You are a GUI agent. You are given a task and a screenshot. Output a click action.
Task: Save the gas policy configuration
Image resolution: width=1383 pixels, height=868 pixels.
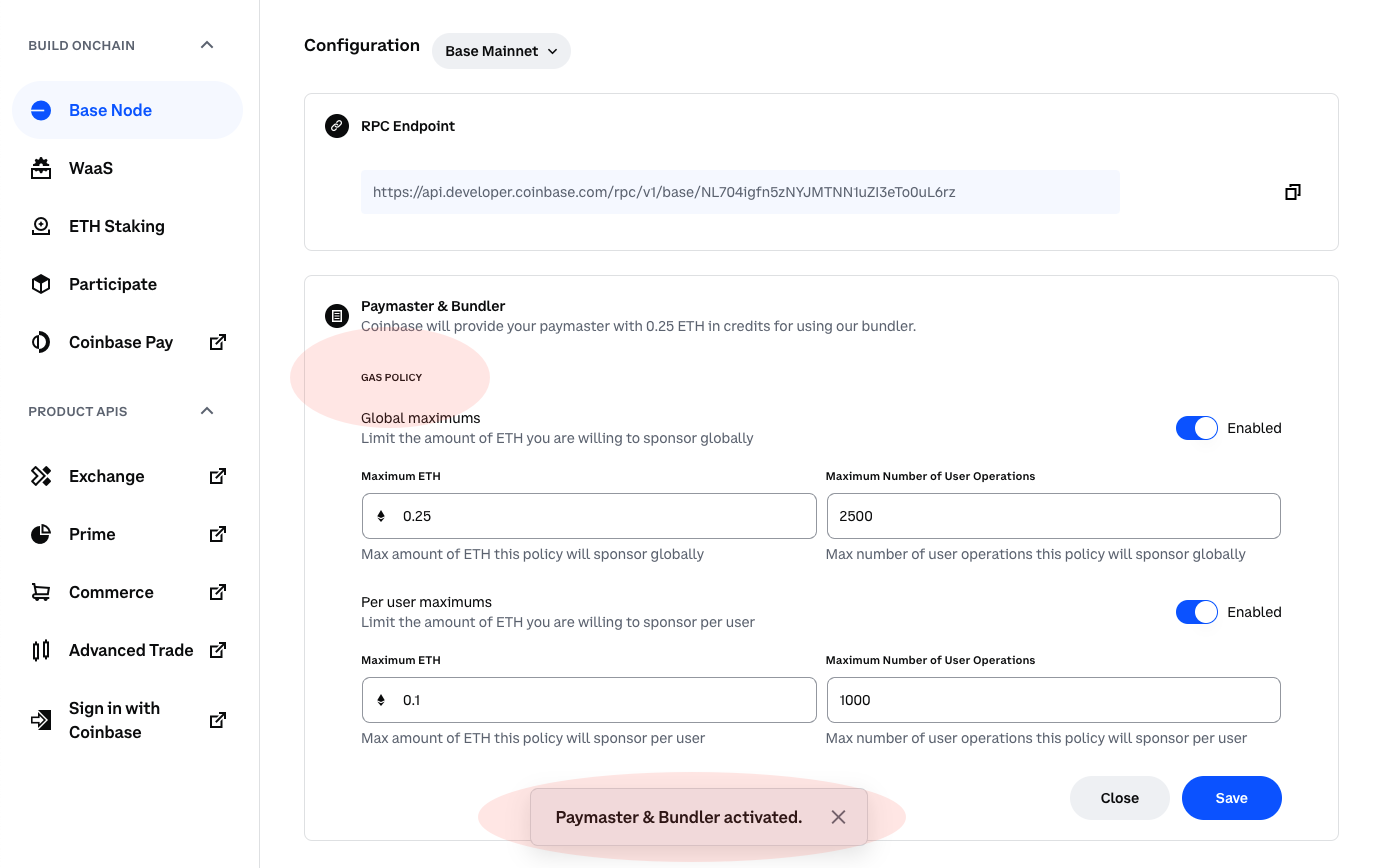[1231, 798]
